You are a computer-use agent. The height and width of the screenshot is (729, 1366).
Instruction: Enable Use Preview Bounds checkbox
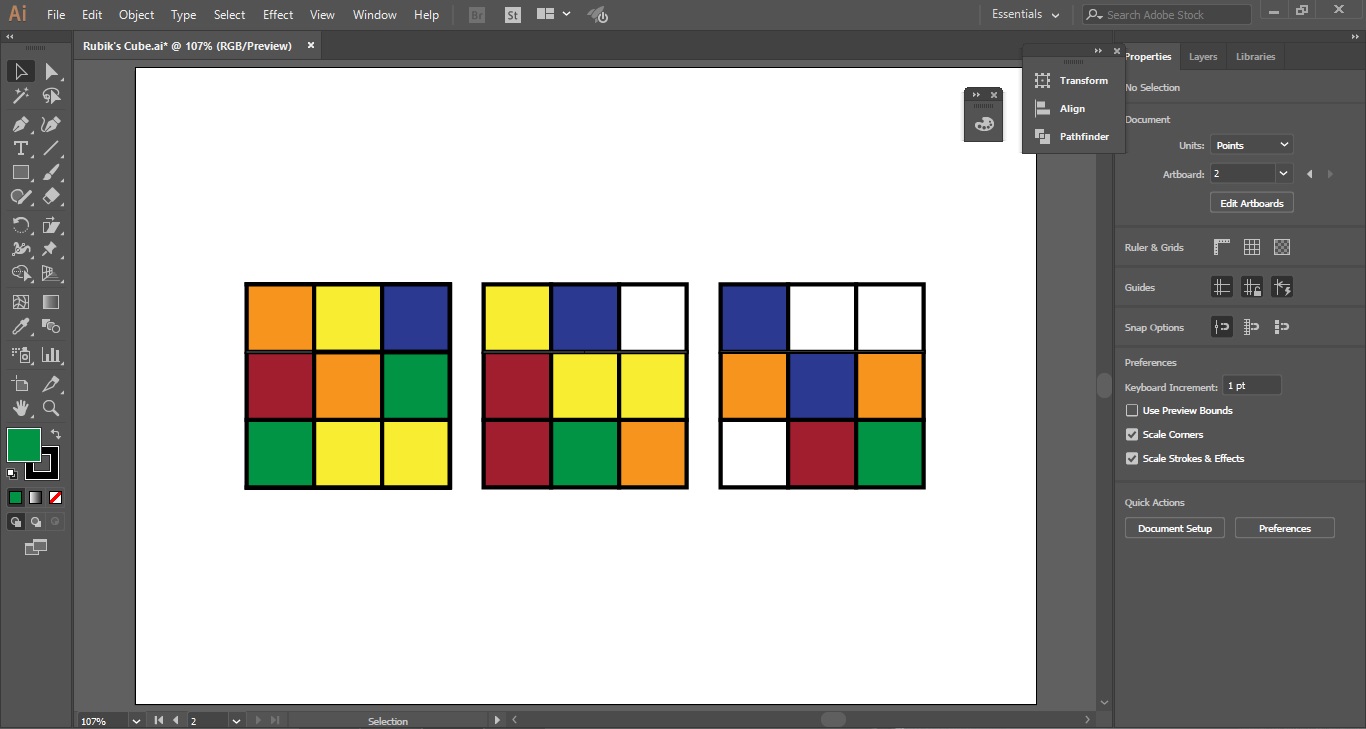[x=1132, y=410]
